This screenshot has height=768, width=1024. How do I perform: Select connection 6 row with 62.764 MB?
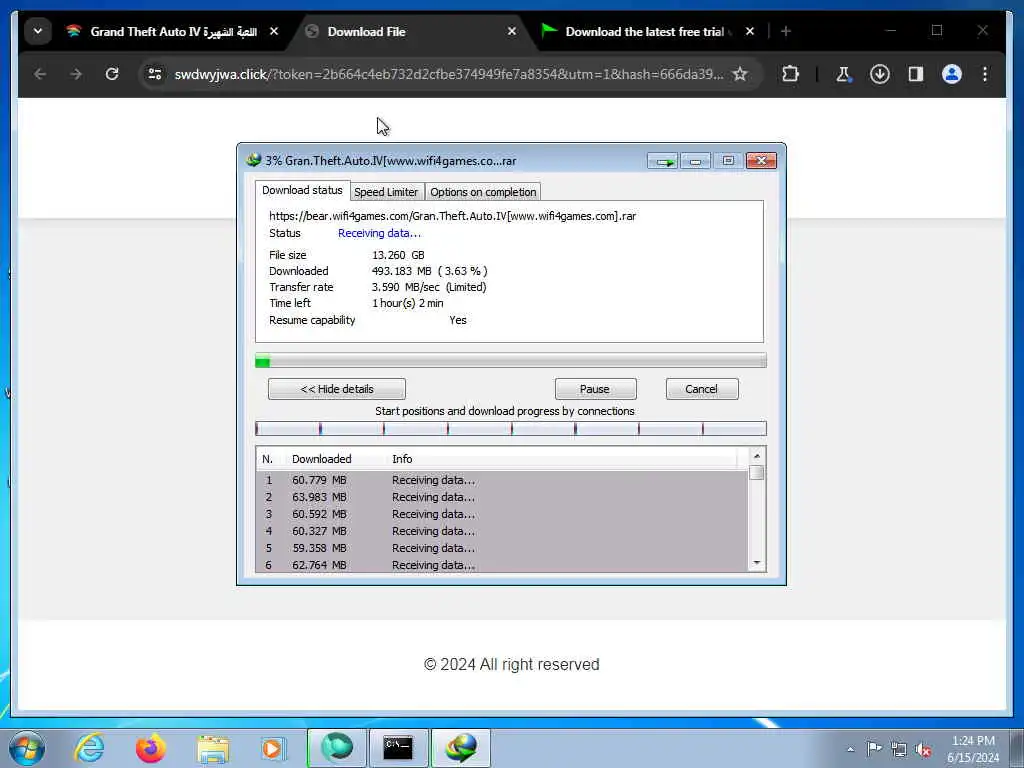[x=502, y=565]
